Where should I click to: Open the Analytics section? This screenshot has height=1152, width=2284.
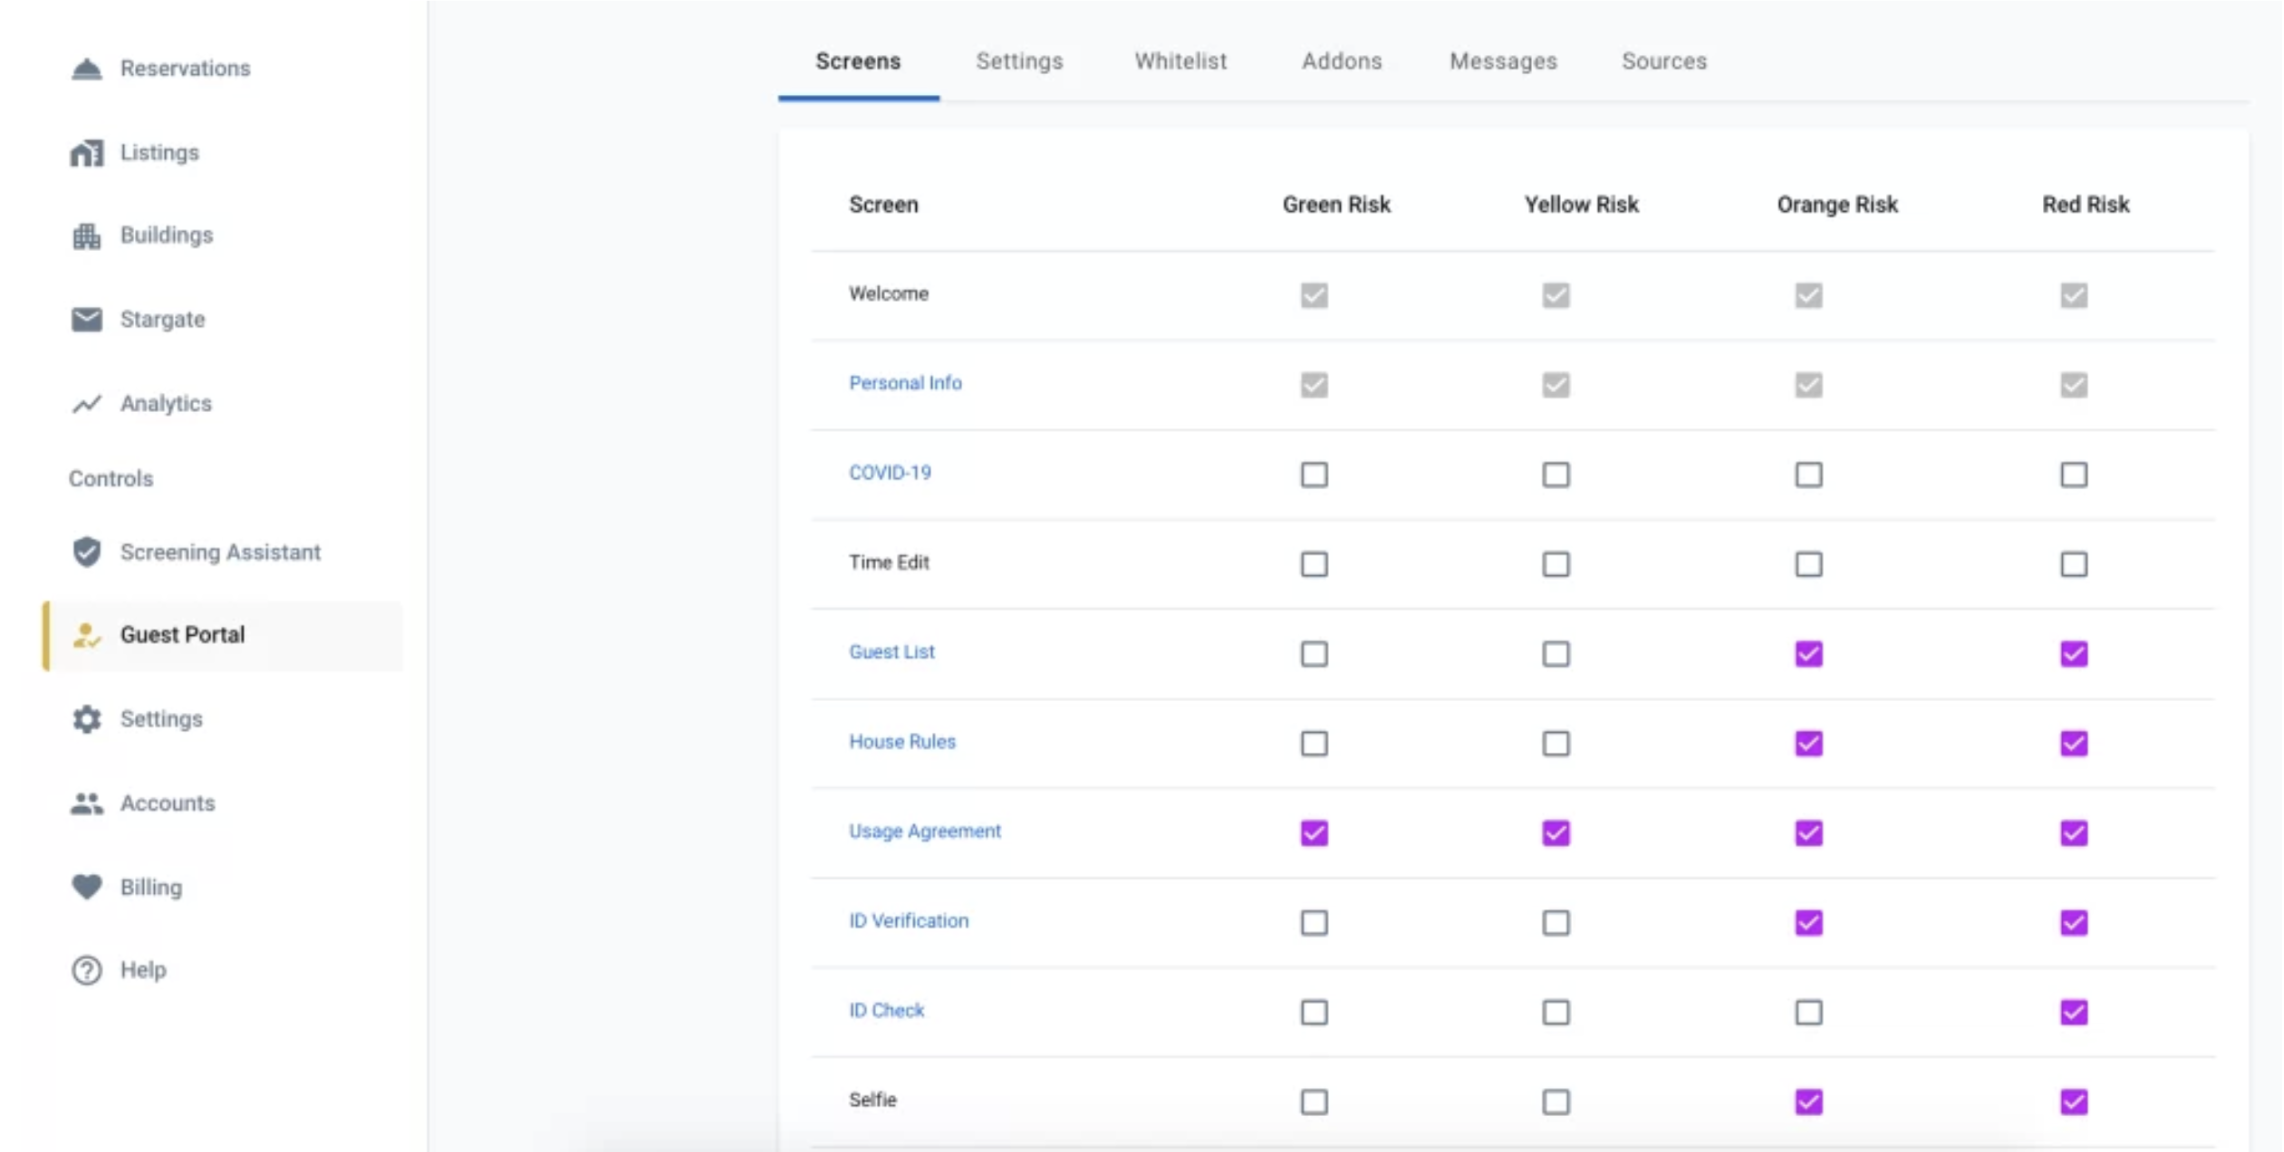(x=87, y=403)
